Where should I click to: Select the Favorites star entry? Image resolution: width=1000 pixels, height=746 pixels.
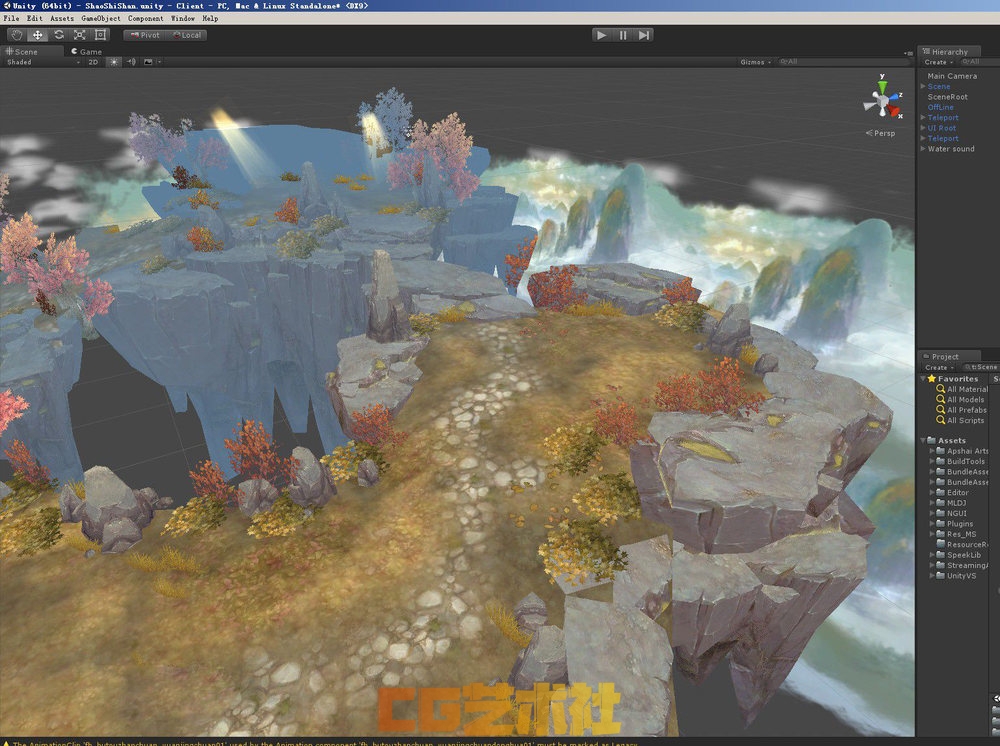tap(952, 379)
